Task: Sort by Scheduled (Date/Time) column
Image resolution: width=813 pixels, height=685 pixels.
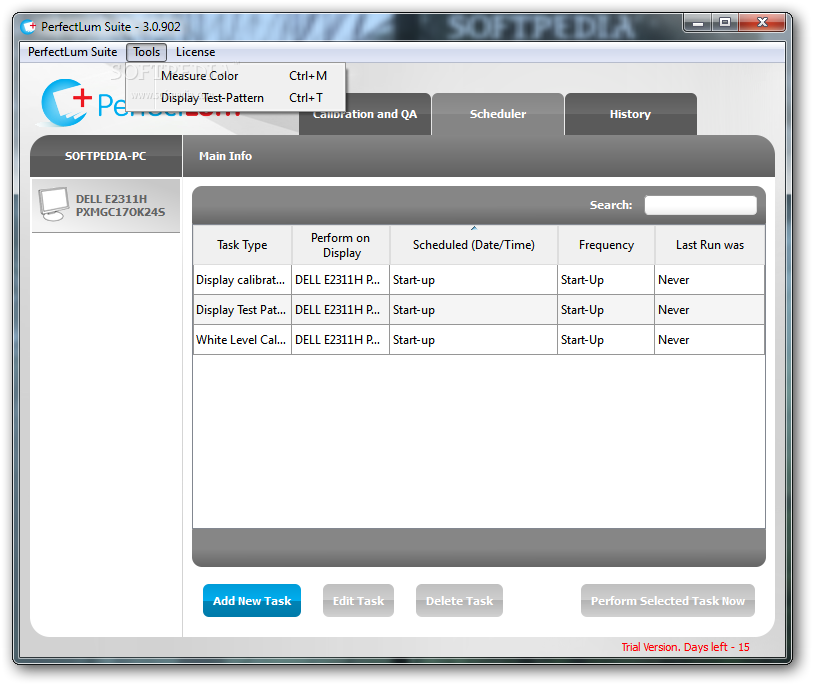Action: (x=474, y=245)
